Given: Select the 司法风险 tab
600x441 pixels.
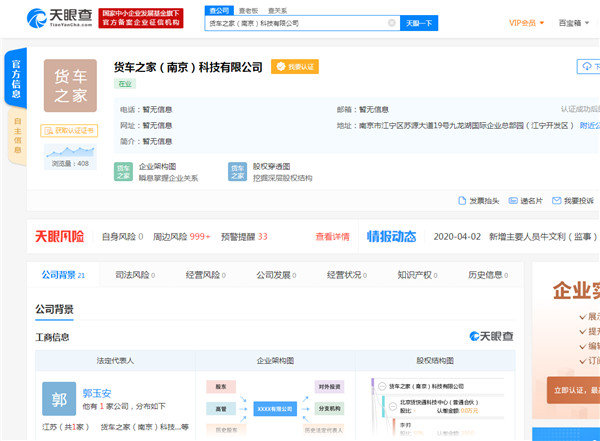Looking at the screenshot, I should click(135, 275).
